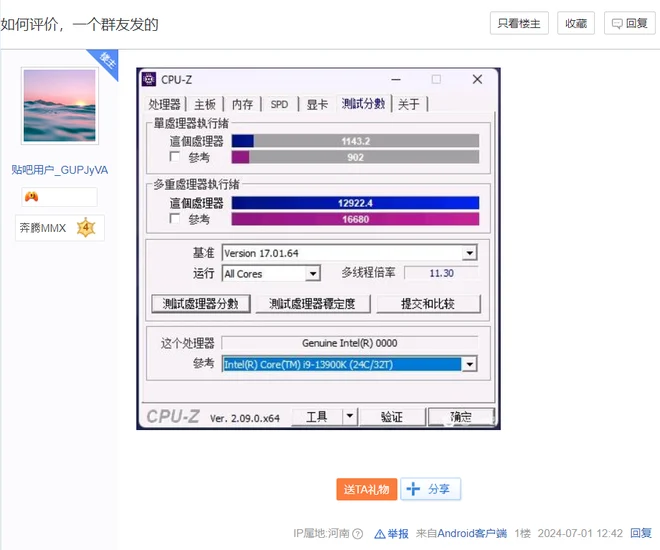Click the 回复 link at post footer

coord(641,534)
